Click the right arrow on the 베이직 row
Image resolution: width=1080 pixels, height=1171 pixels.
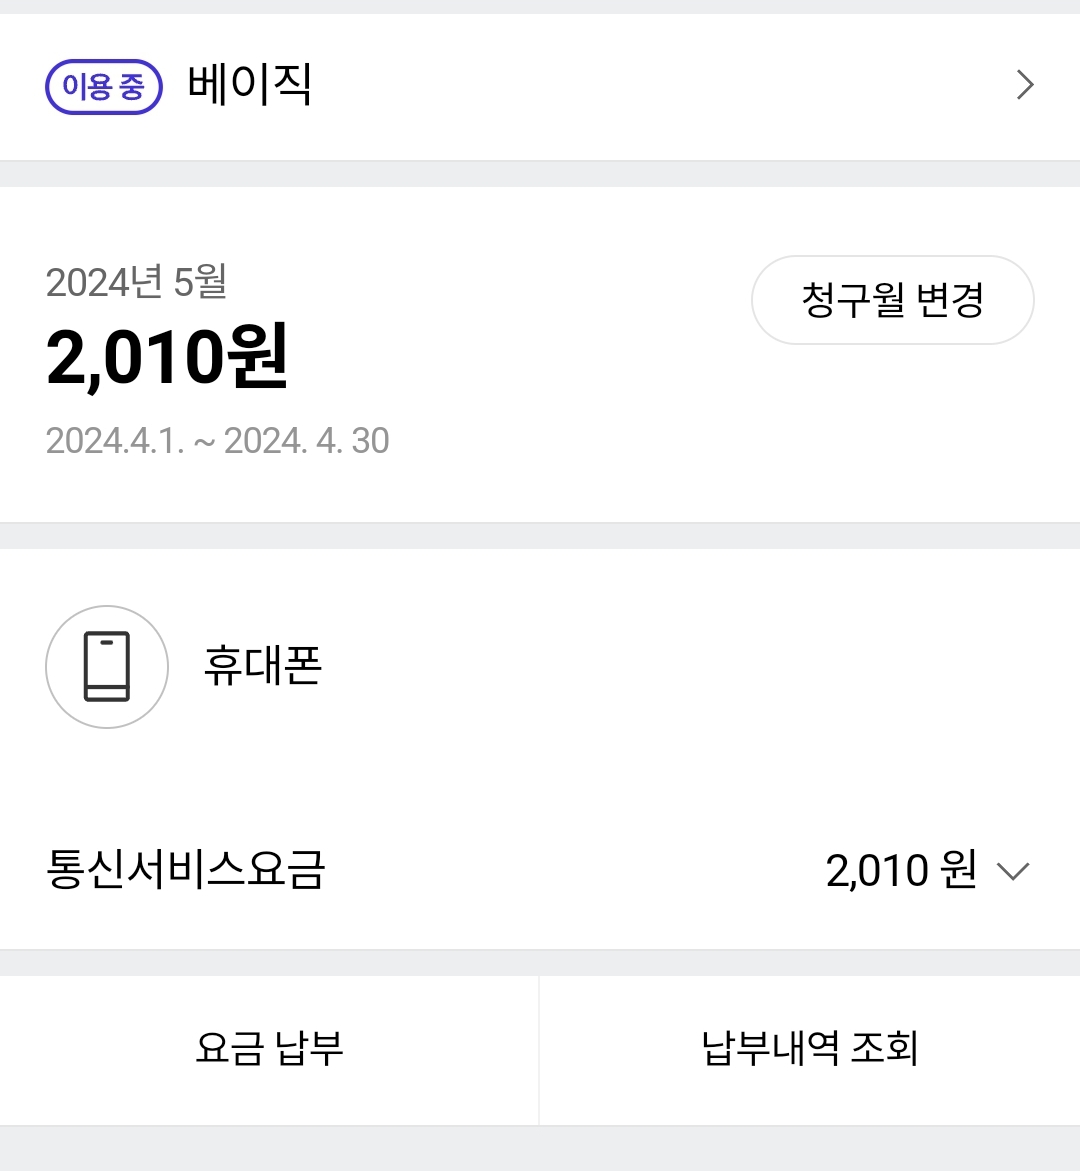(1024, 86)
